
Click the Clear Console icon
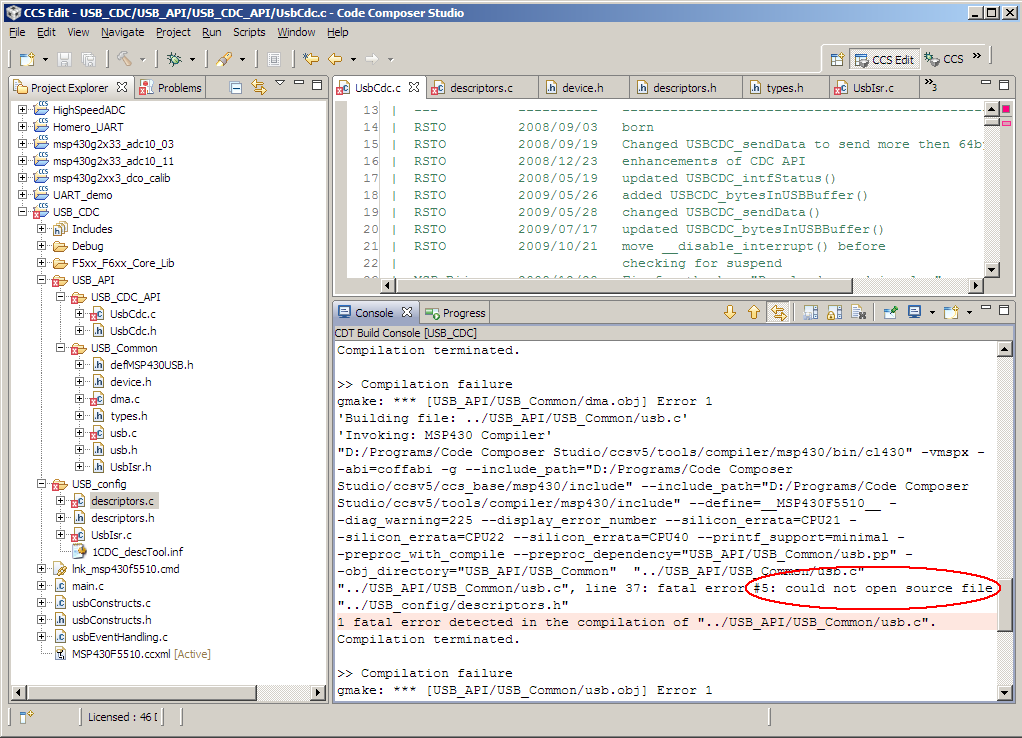point(858,312)
